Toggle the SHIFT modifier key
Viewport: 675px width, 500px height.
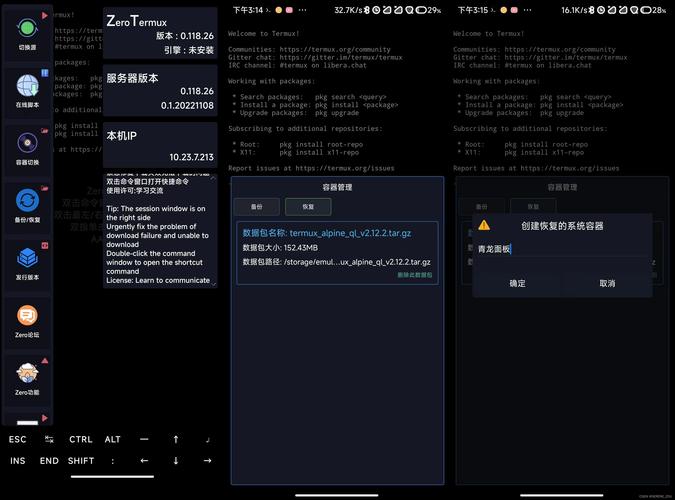click(81, 461)
